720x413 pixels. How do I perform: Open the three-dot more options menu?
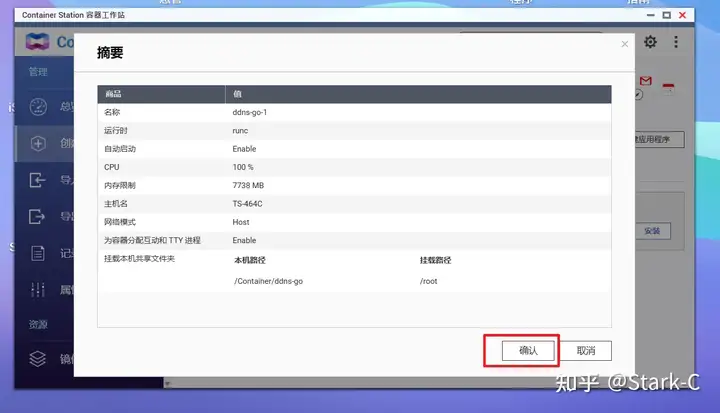[676, 42]
